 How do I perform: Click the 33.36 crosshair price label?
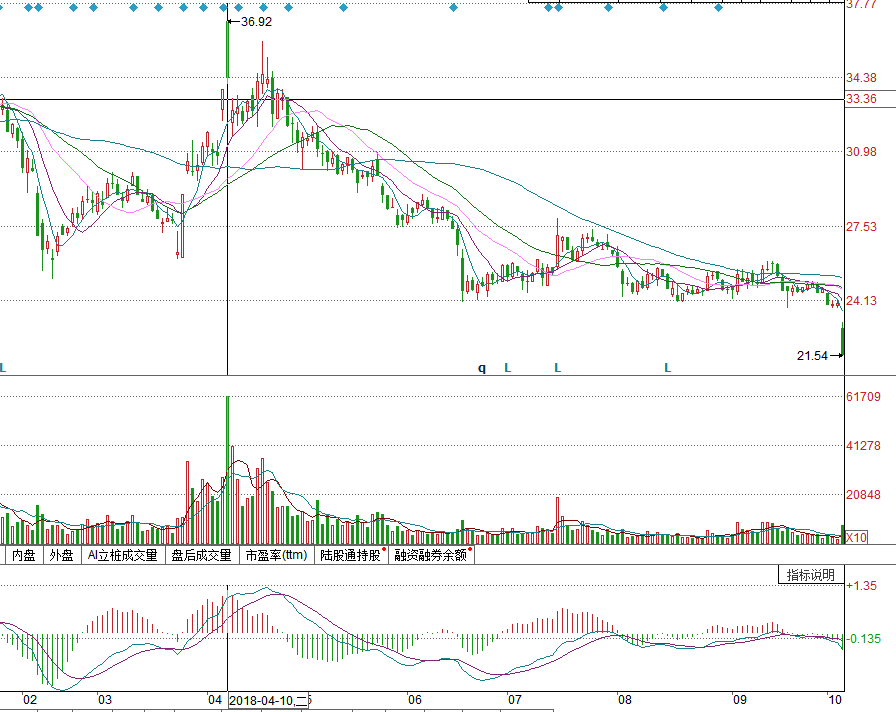coord(861,99)
